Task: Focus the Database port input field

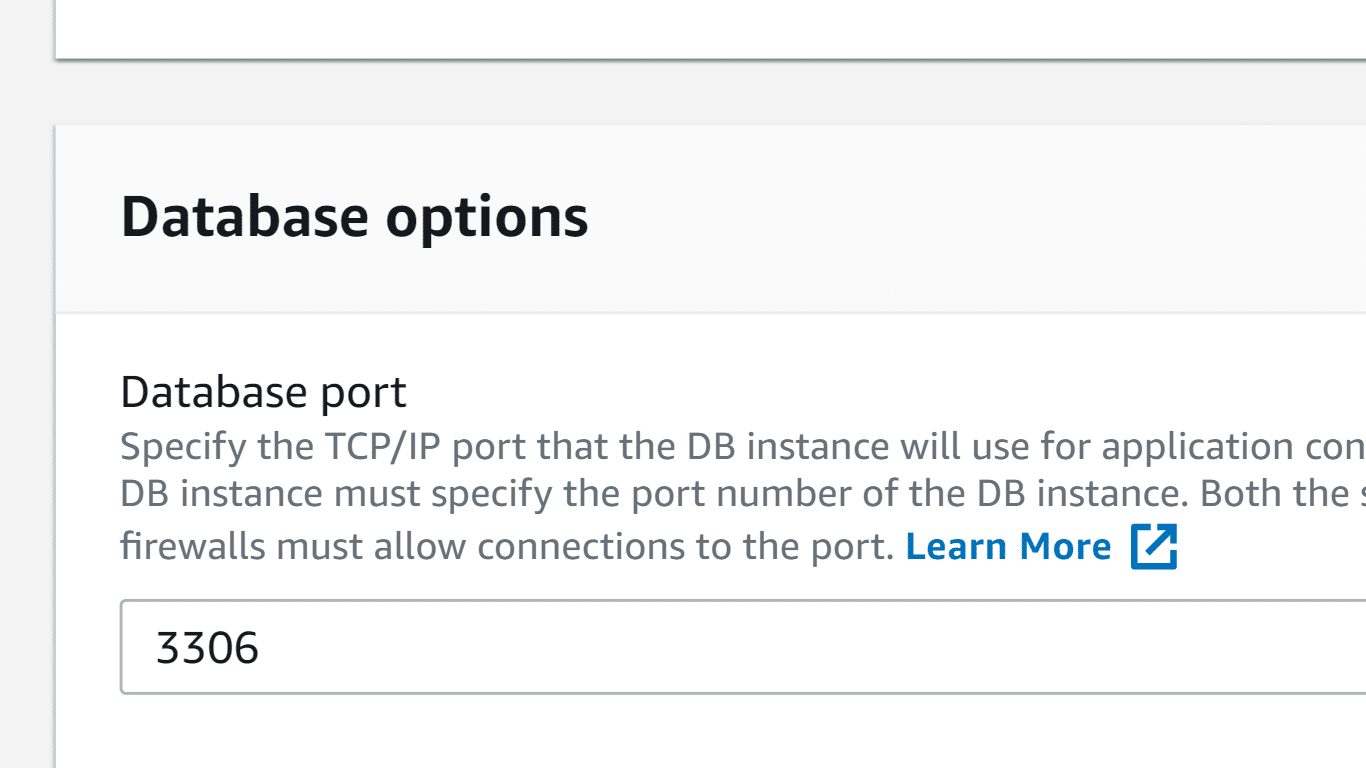Action: coord(743,647)
